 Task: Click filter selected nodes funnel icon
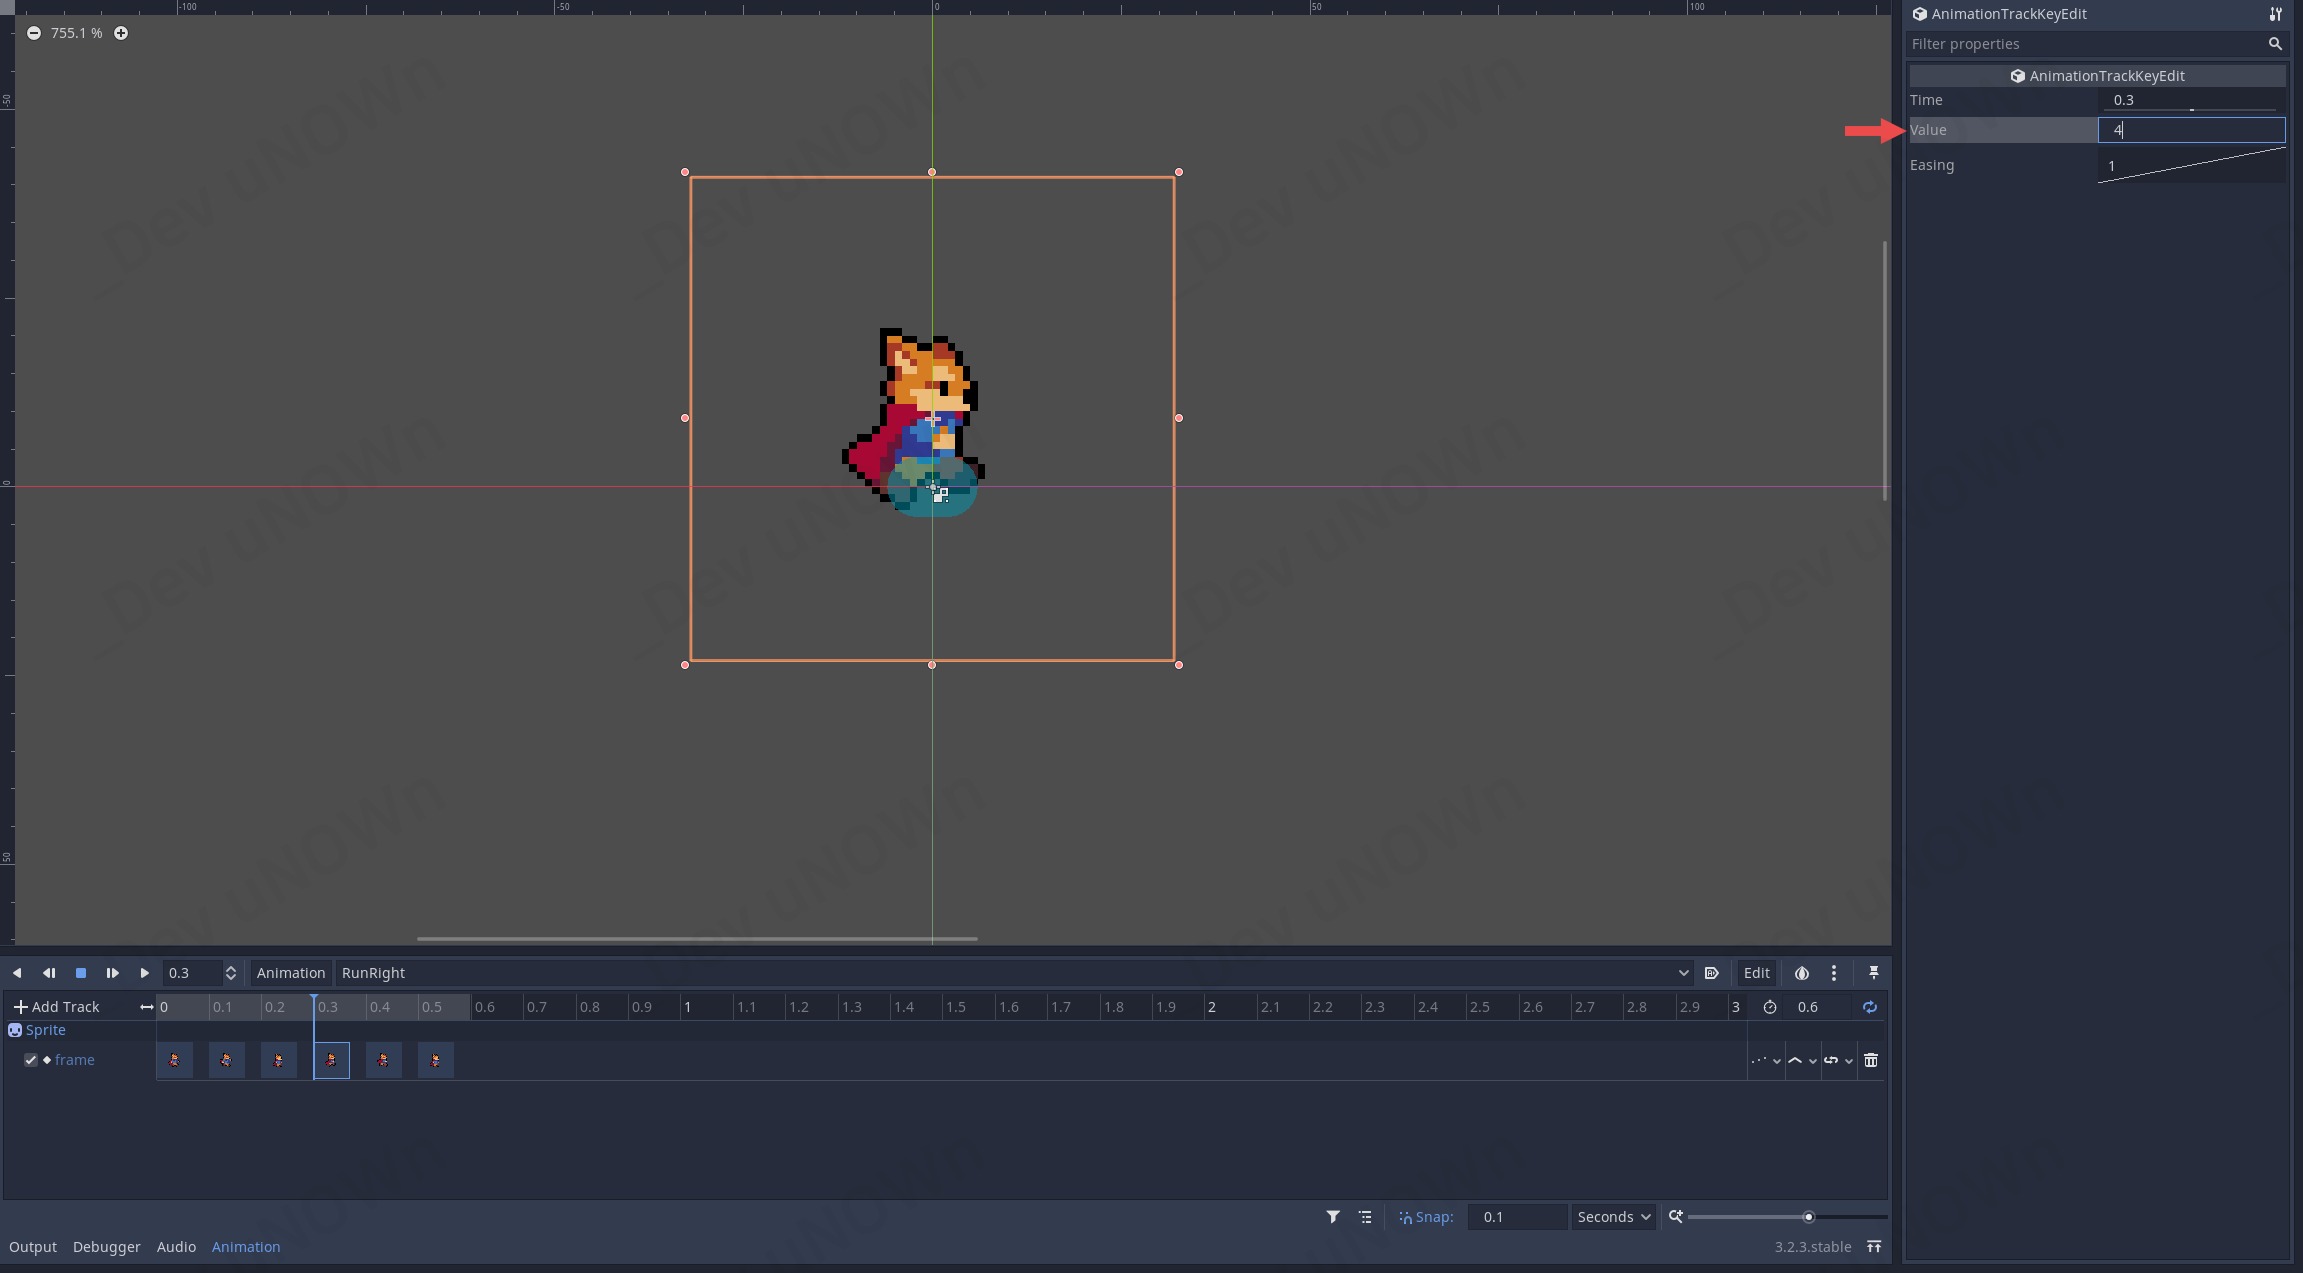pyautogui.click(x=1333, y=1217)
